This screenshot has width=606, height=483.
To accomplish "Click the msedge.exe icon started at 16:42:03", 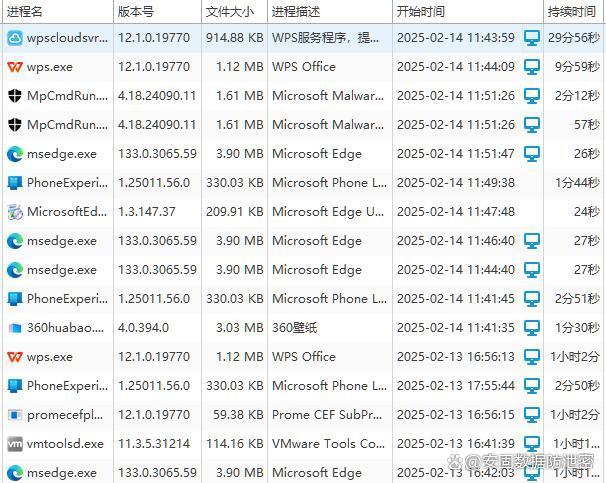I will pos(15,473).
